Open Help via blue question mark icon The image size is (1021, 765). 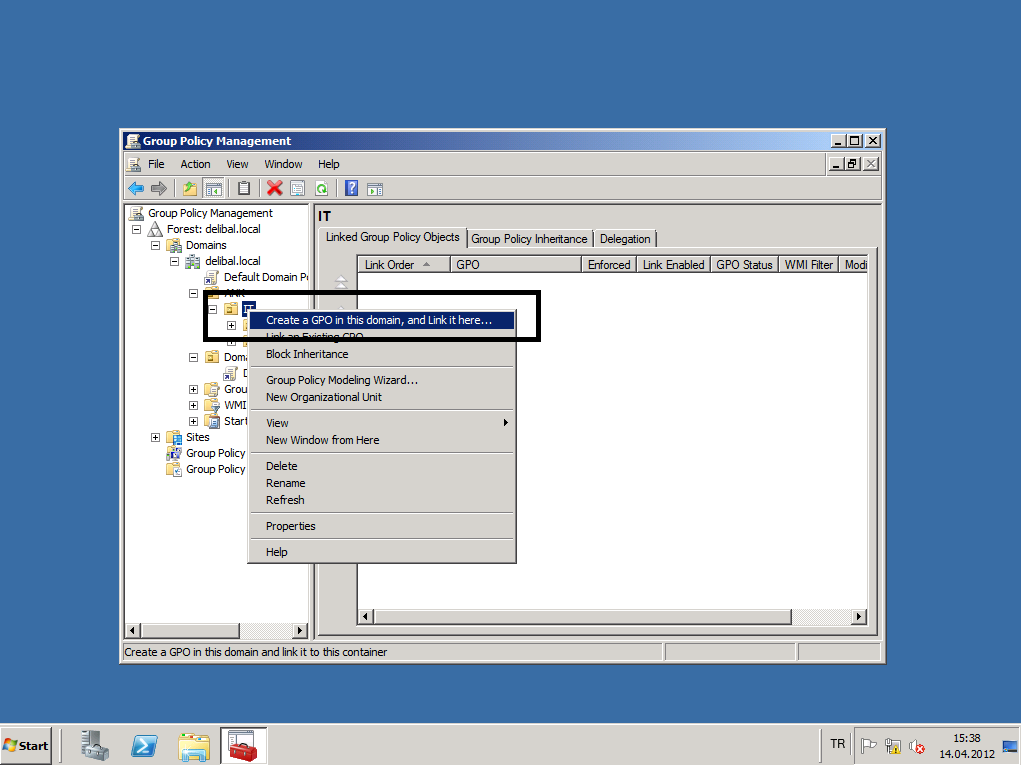click(x=352, y=188)
